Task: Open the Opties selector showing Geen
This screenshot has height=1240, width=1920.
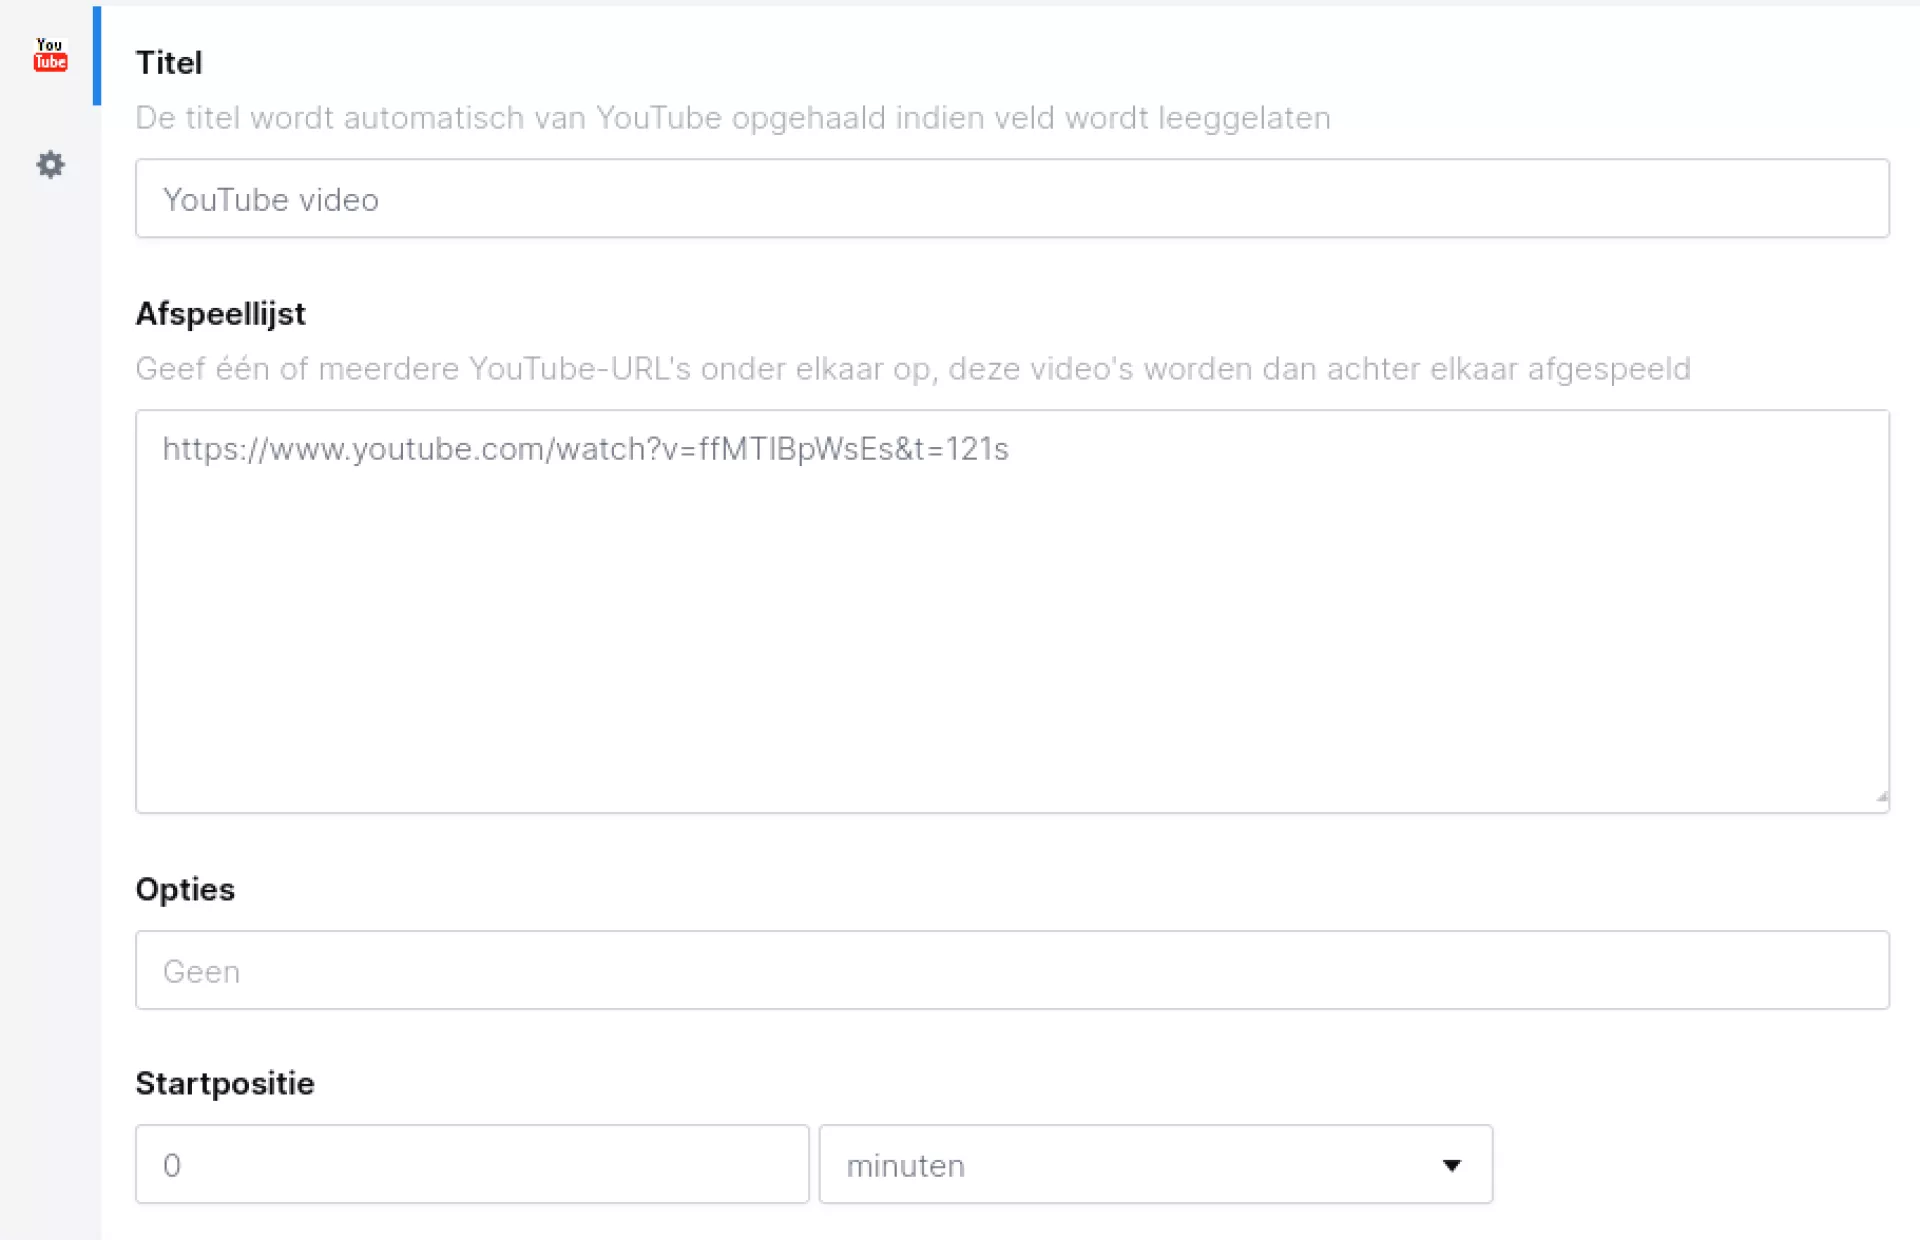Action: pyautogui.click(x=1011, y=970)
